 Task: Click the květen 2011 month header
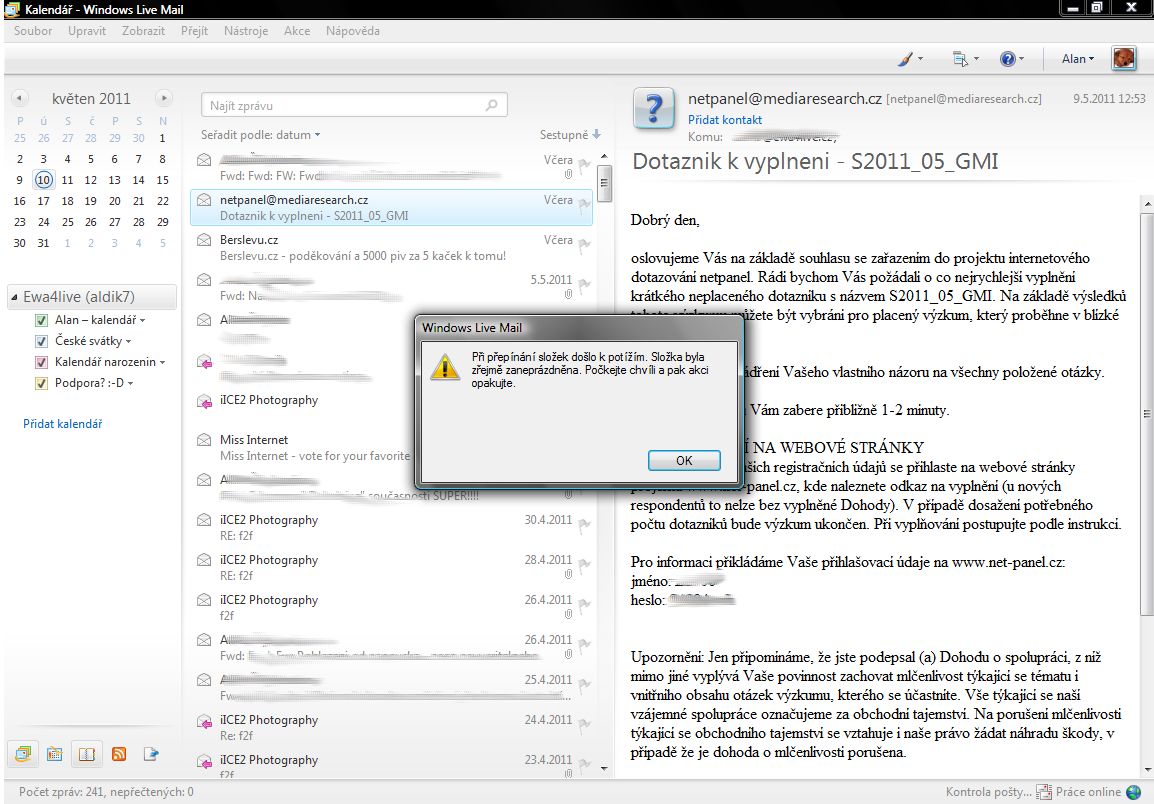pyautogui.click(x=91, y=99)
